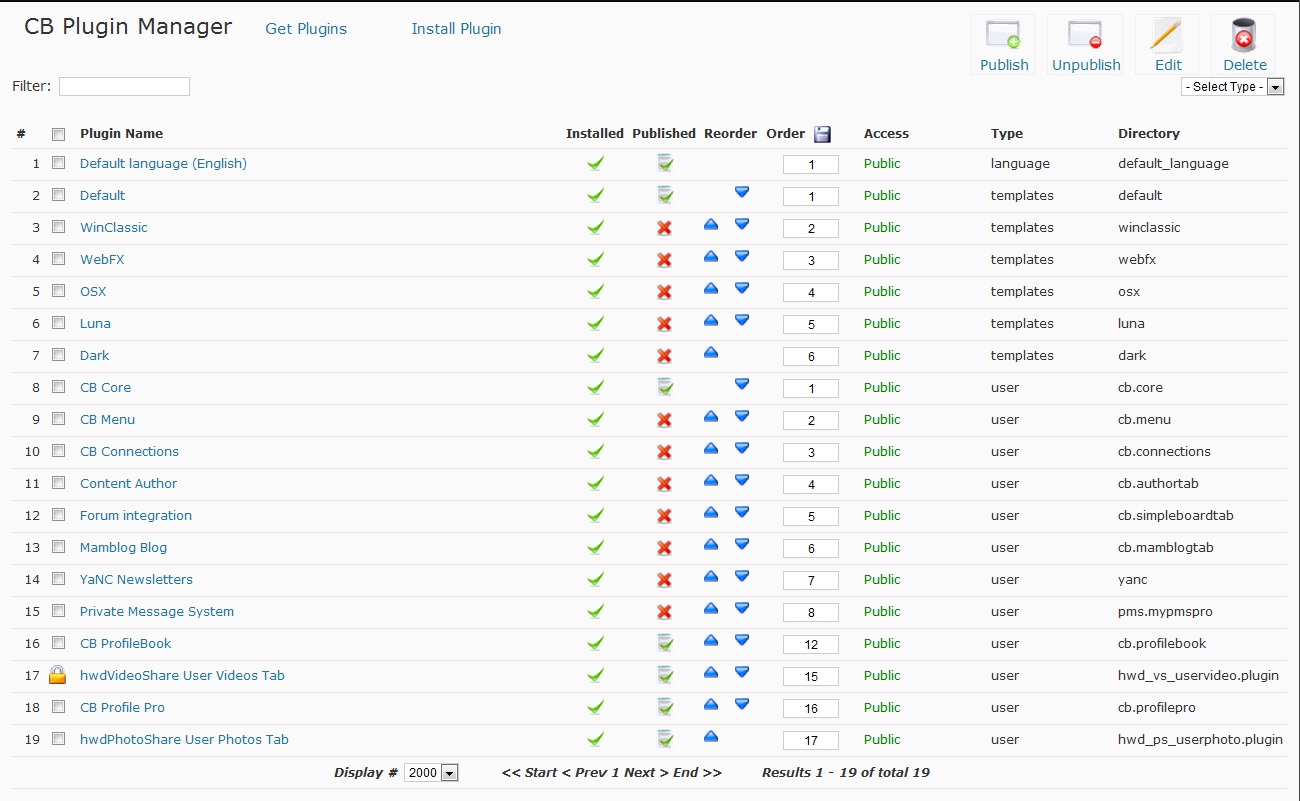
Task: Check the WinClassic row checkbox
Action: 58,227
